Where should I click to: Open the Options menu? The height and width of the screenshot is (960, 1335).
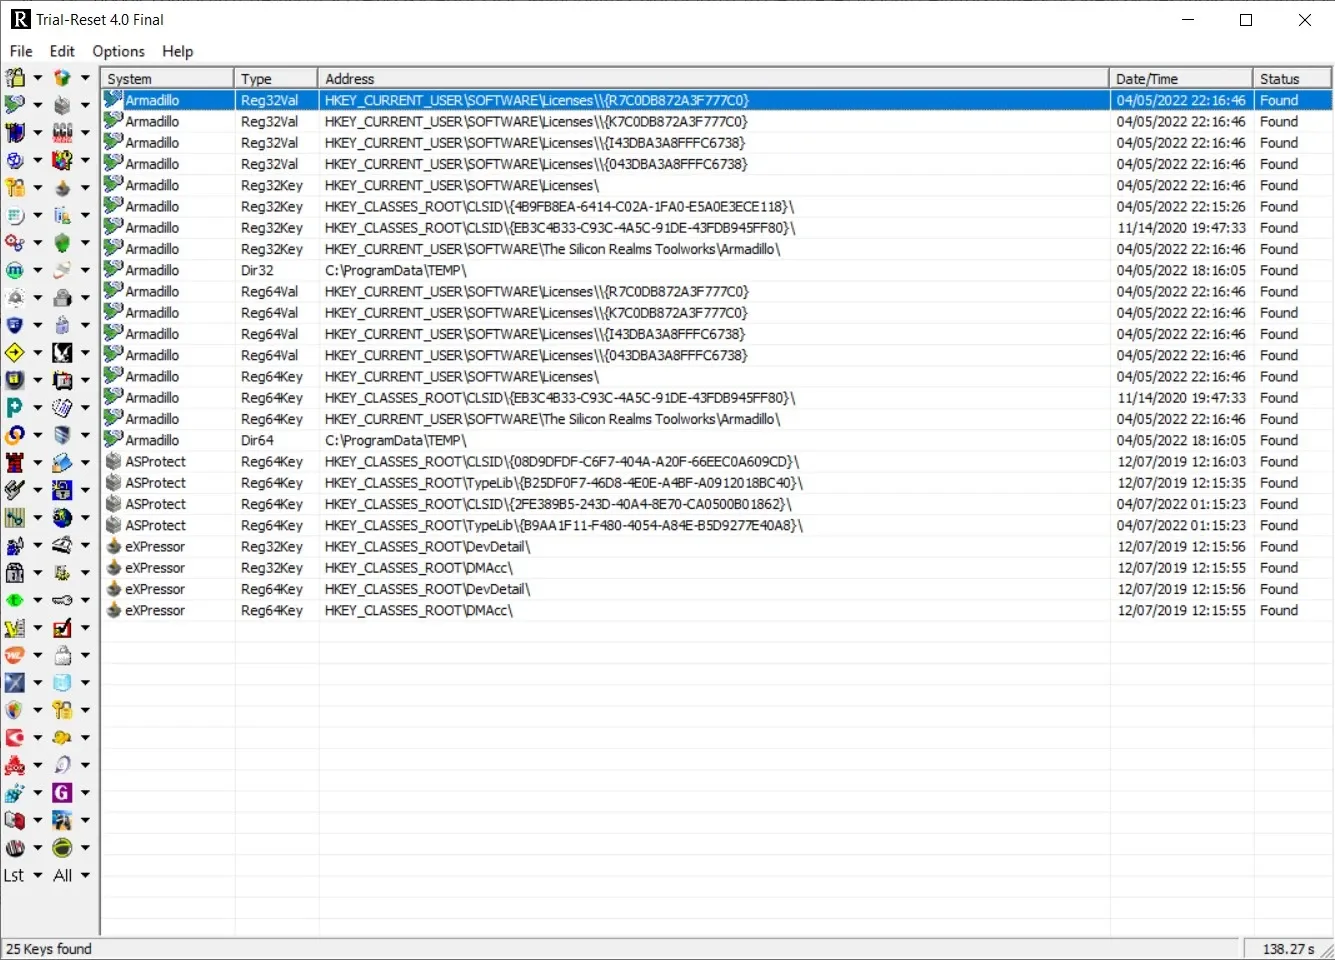pyautogui.click(x=118, y=51)
